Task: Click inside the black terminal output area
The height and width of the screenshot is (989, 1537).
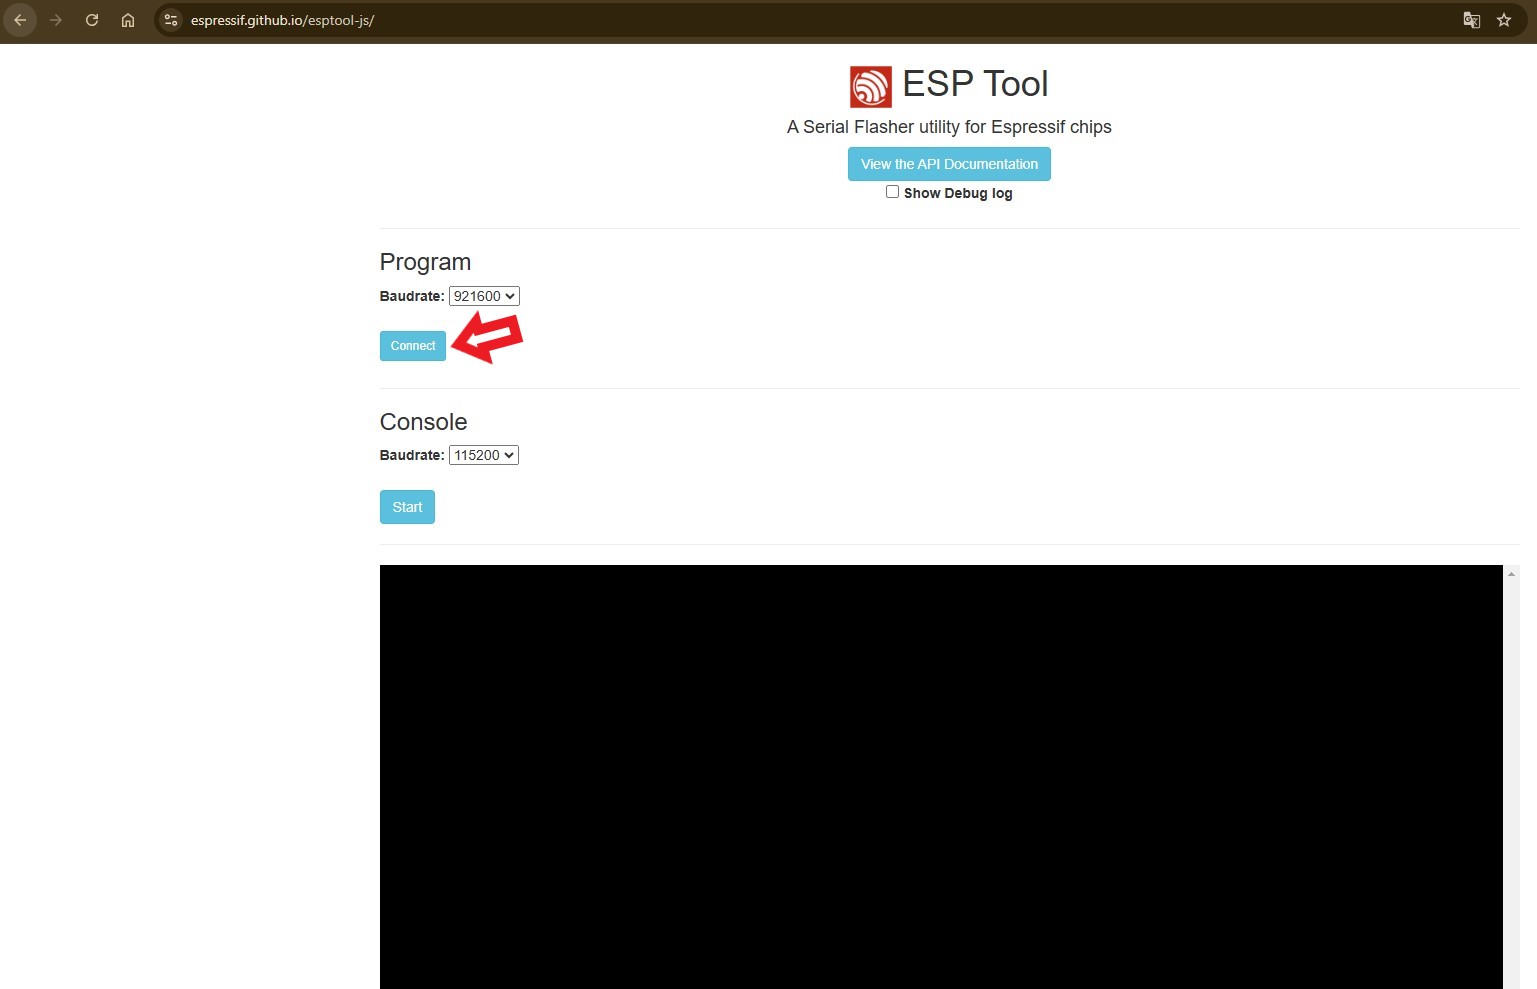Action: (940, 775)
